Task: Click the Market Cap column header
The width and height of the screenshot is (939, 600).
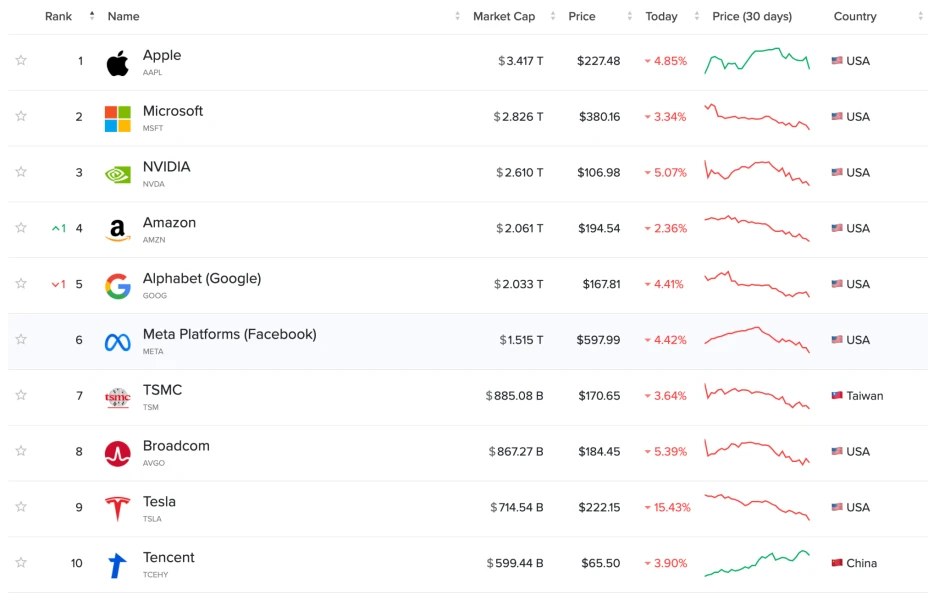Action: coord(504,16)
